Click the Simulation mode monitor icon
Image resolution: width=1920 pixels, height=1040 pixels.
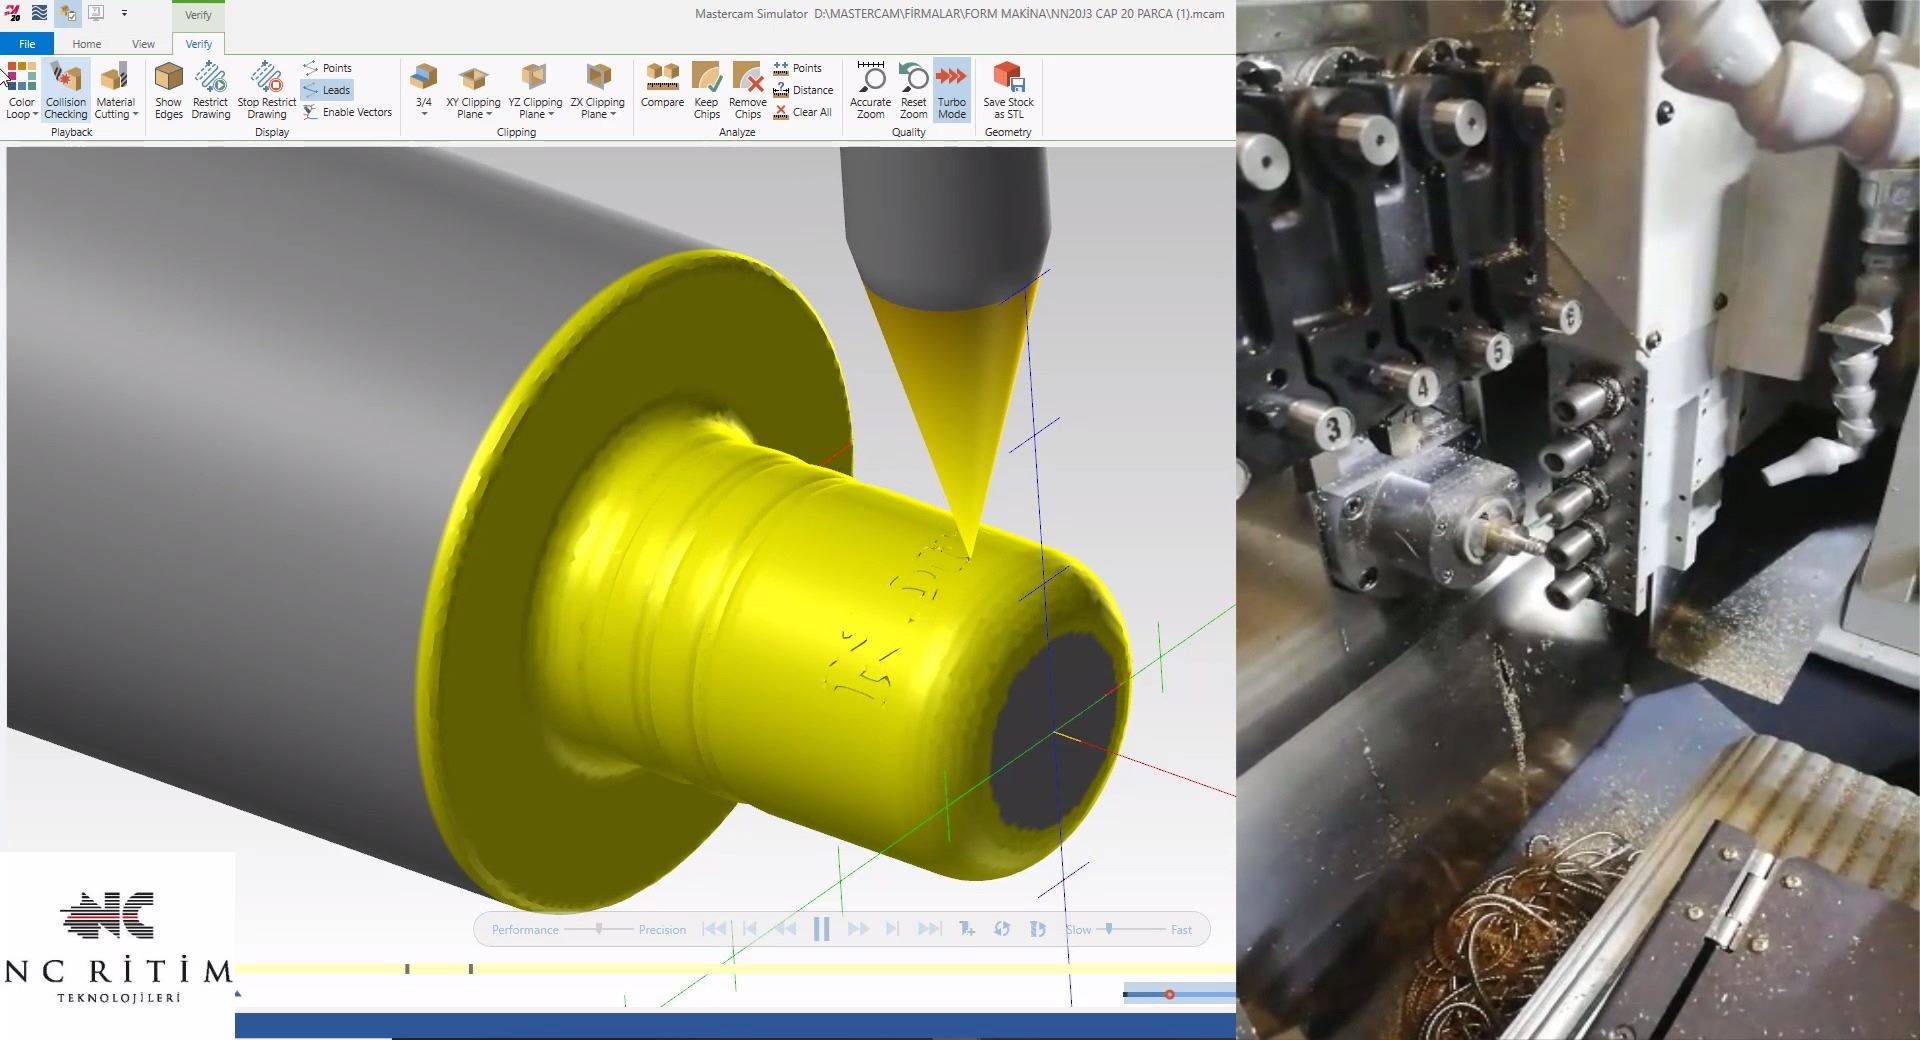tap(96, 13)
